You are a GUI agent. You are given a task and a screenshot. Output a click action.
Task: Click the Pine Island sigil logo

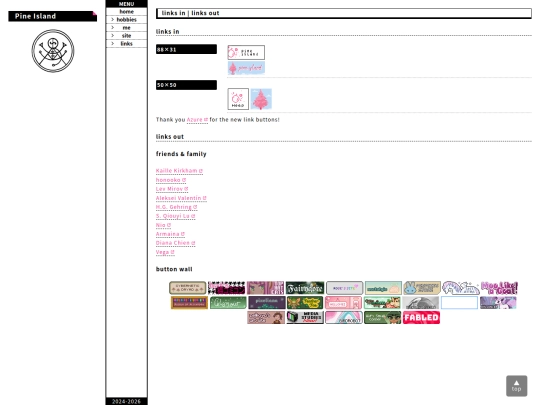click(x=53, y=51)
